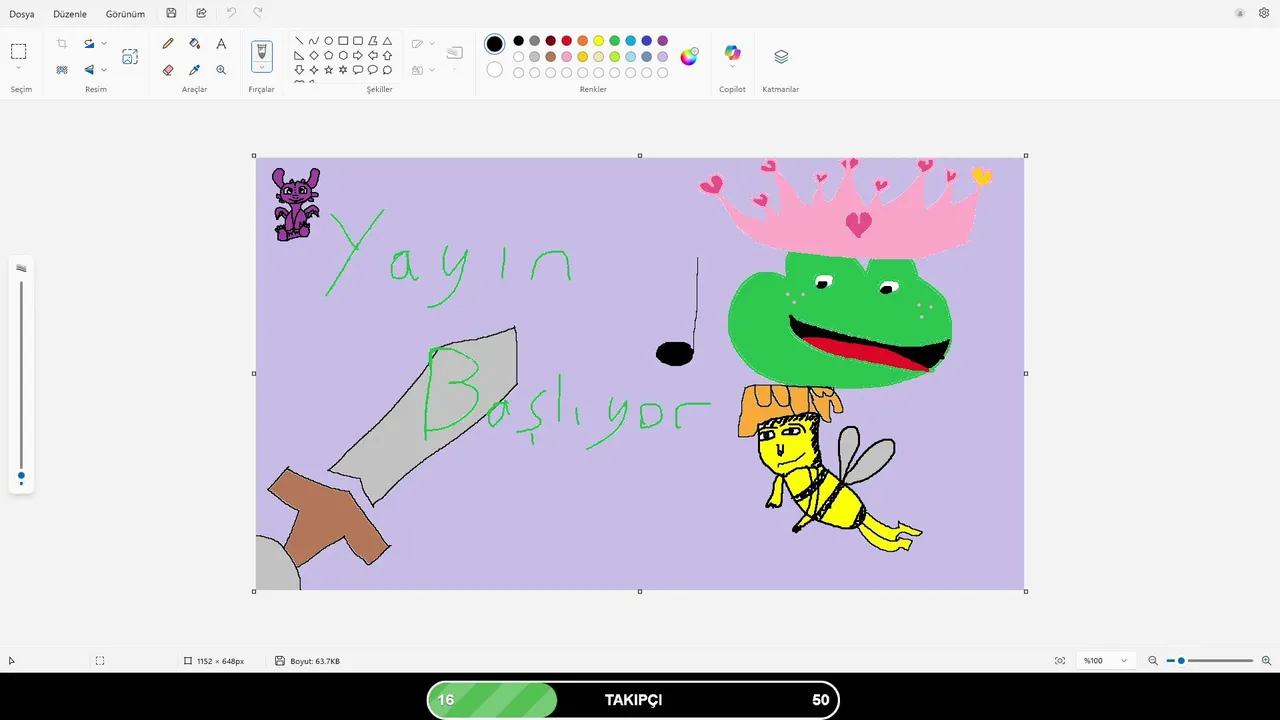This screenshot has width=1280, height=720.
Task: Pick the brown color swatch
Action: pyautogui.click(x=550, y=57)
